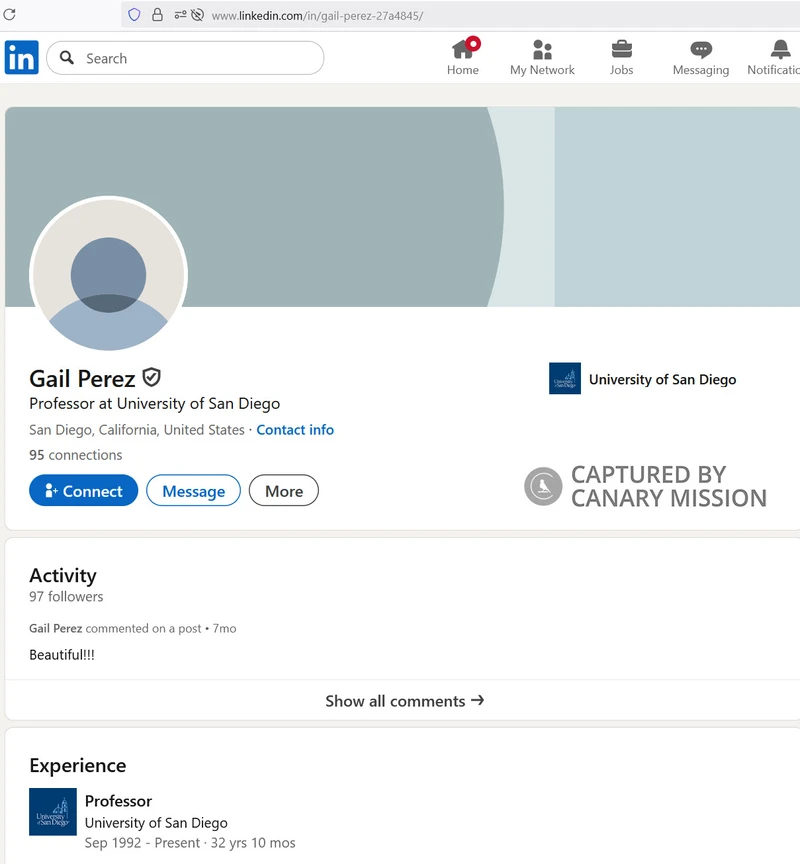
Task: Open the Home tab in LinkedIn navigation
Action: pyautogui.click(x=463, y=57)
